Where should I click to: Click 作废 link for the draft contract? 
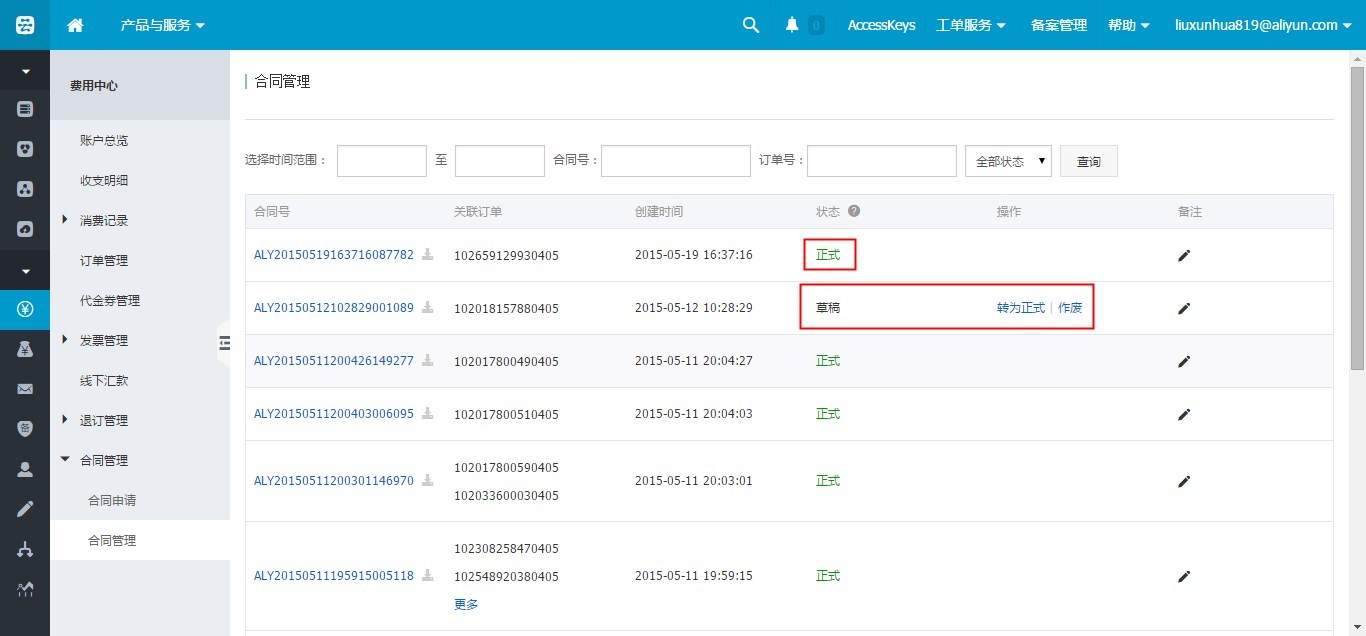pos(1070,308)
